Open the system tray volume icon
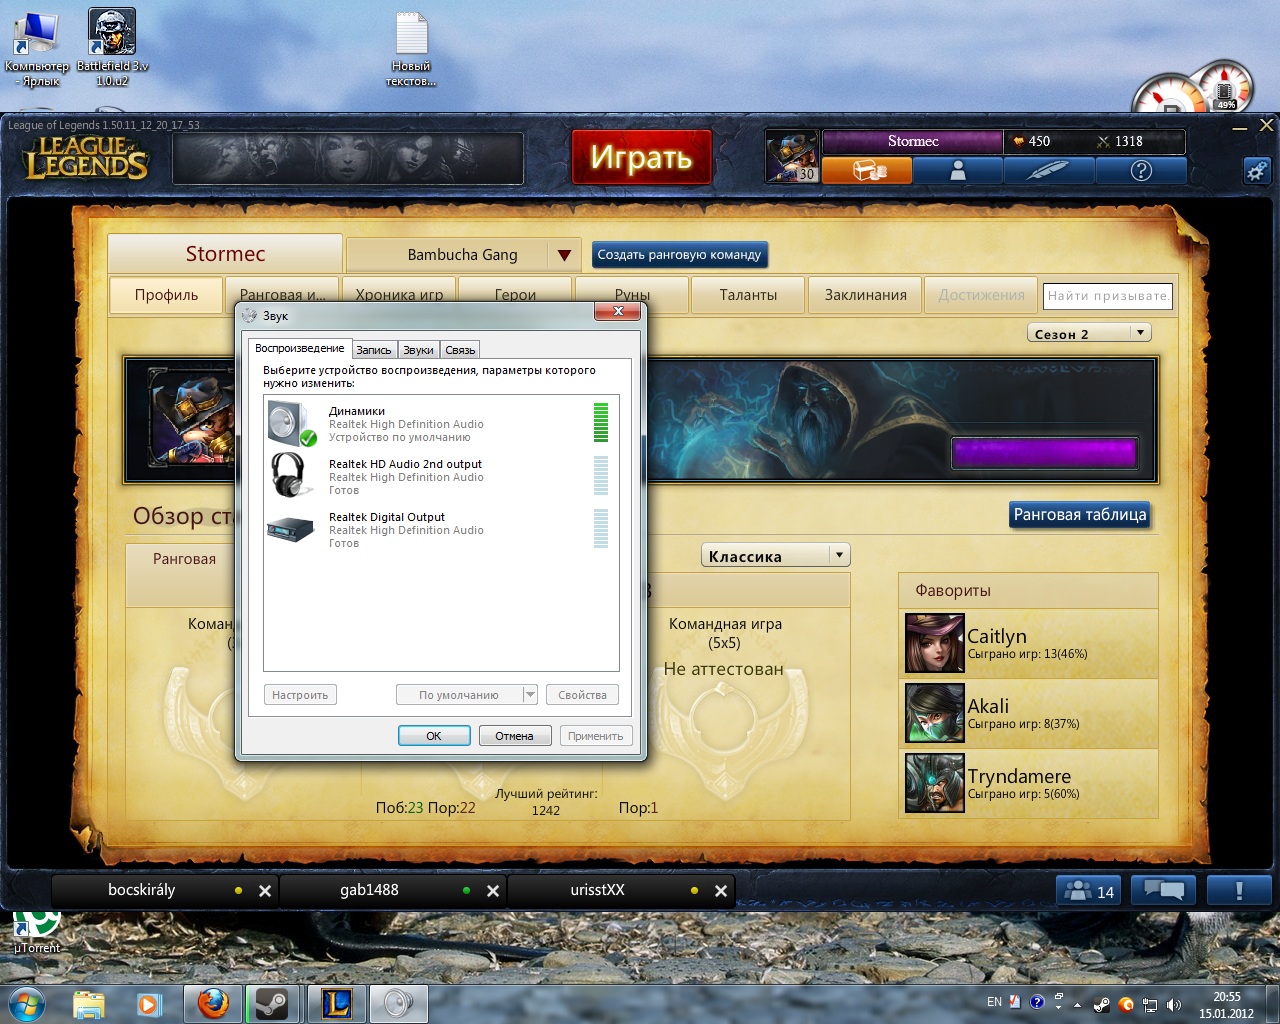Screen dimensions: 1280x1024 [x=1173, y=1004]
